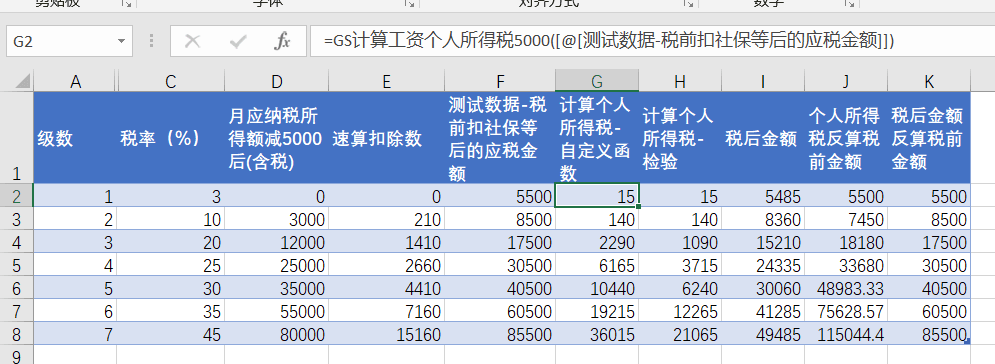Select row 8 header
Screen dimensions: 995x364
(x=16, y=334)
